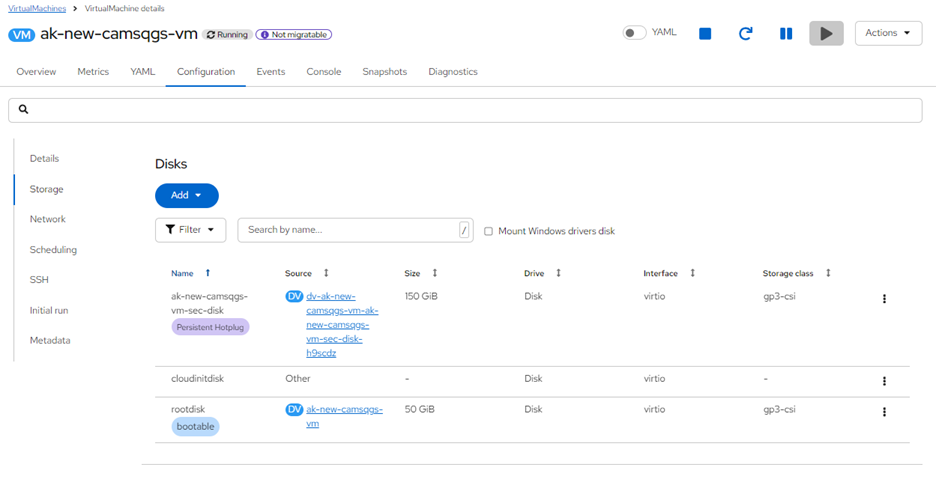This screenshot has height=497, width=936.
Task: Open the Filter dropdown
Action: click(190, 230)
